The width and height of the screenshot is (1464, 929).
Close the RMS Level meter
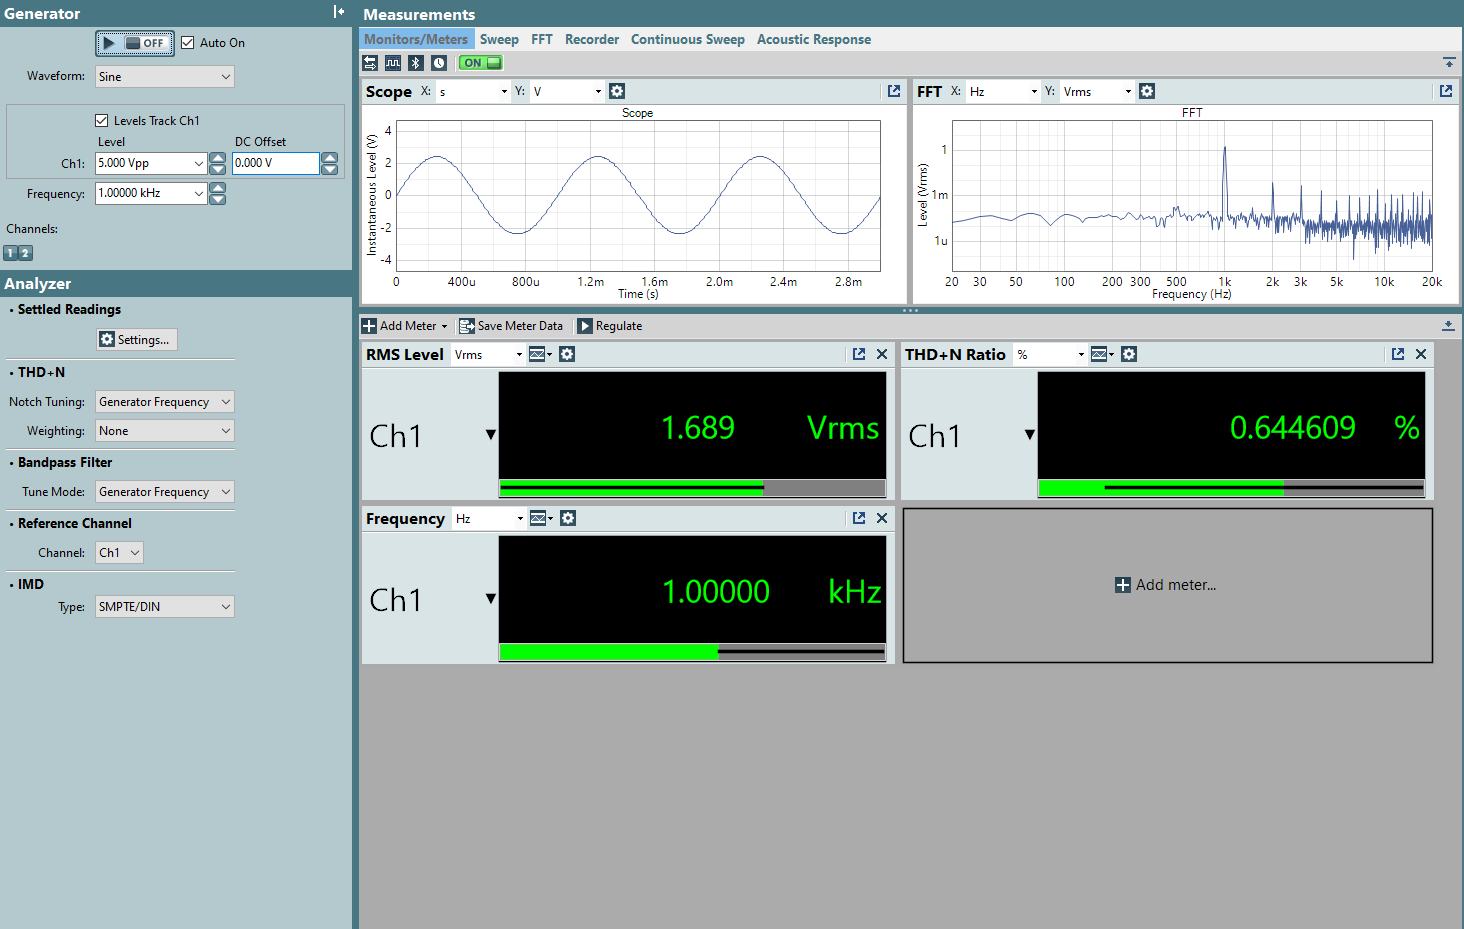click(x=882, y=354)
